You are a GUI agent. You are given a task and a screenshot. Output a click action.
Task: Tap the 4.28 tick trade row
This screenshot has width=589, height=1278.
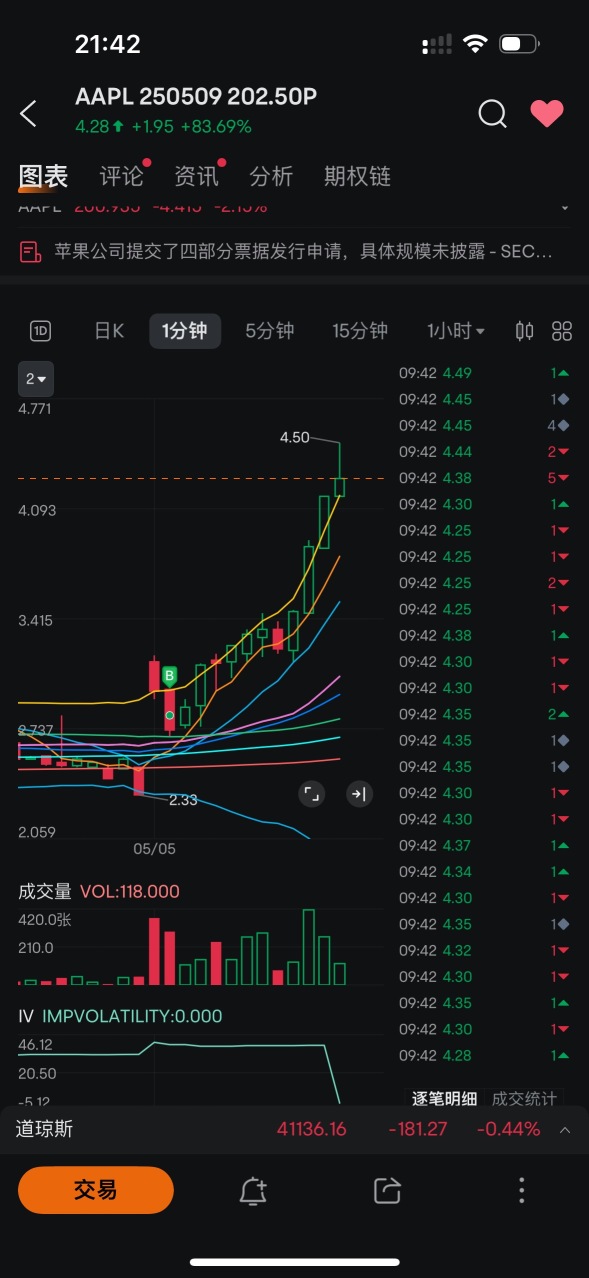485,1055
